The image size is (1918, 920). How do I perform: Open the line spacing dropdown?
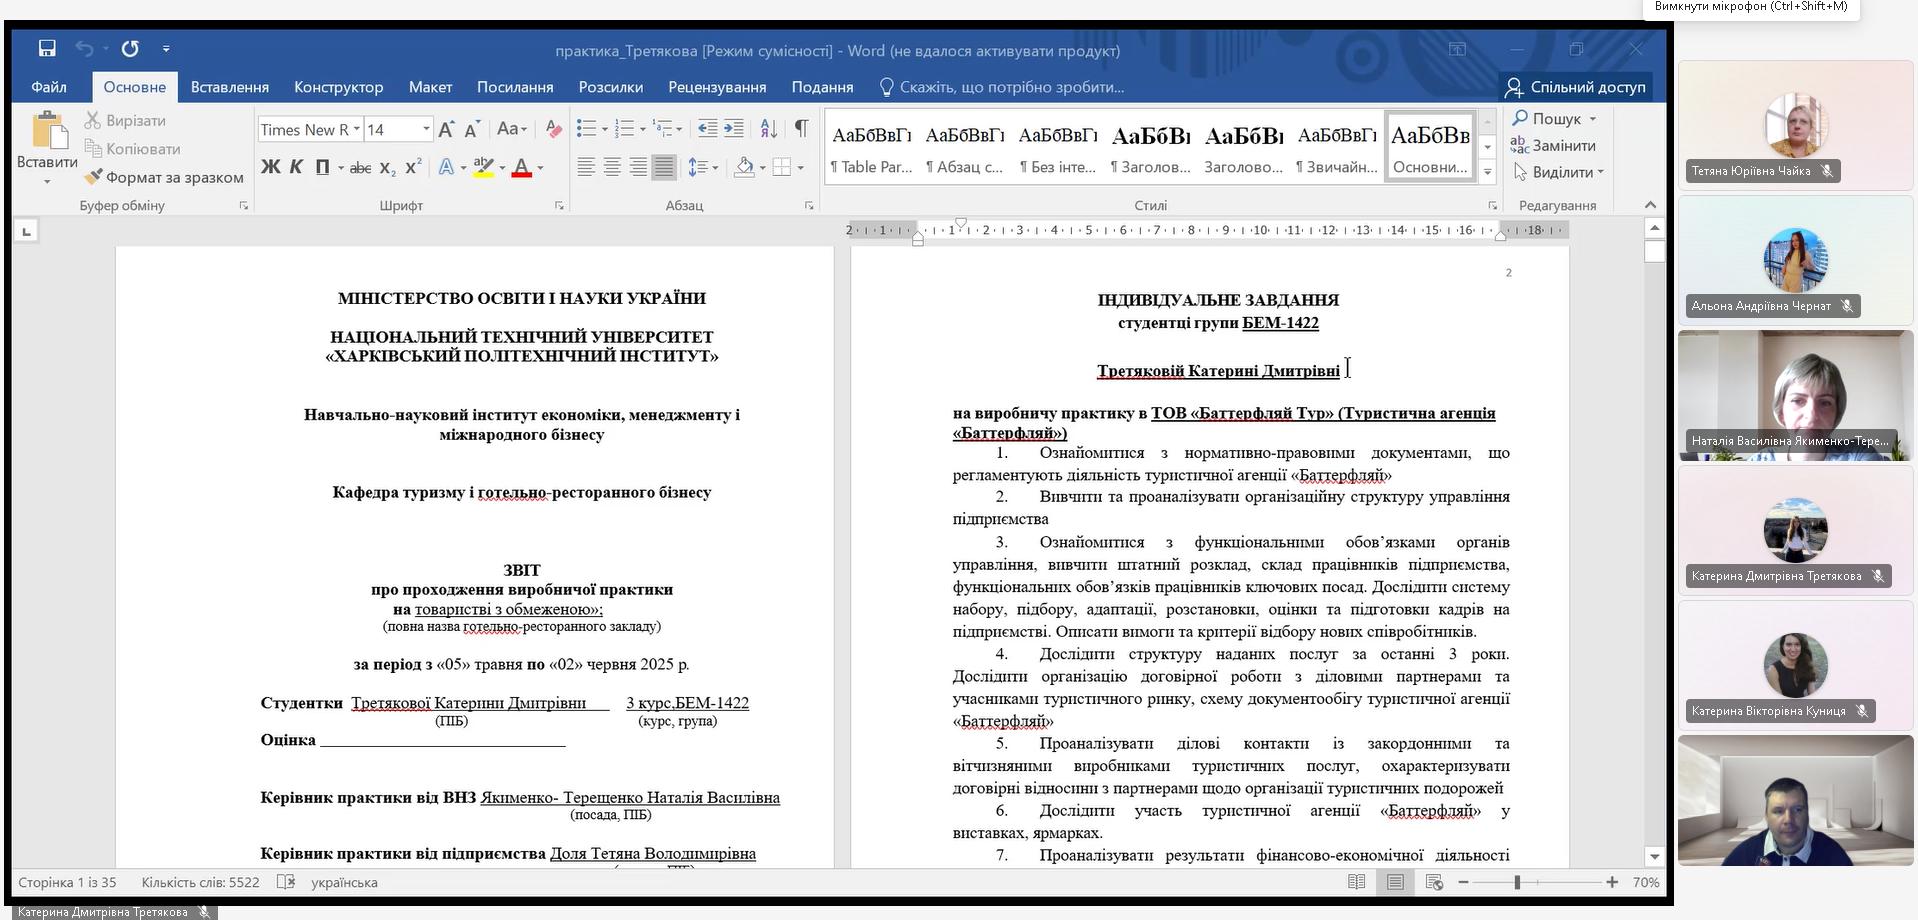[x=703, y=167]
